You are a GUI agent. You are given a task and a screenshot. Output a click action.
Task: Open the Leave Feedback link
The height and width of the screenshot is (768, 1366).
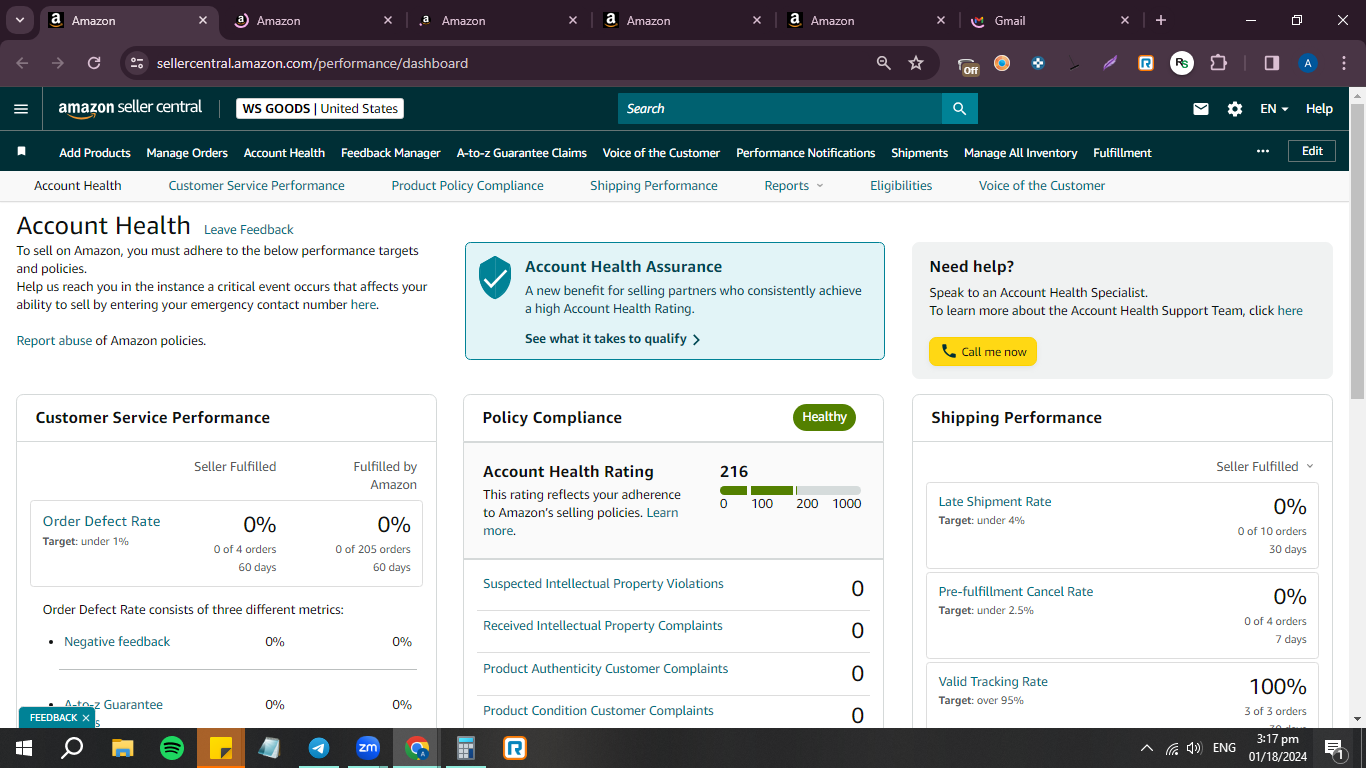tap(249, 230)
